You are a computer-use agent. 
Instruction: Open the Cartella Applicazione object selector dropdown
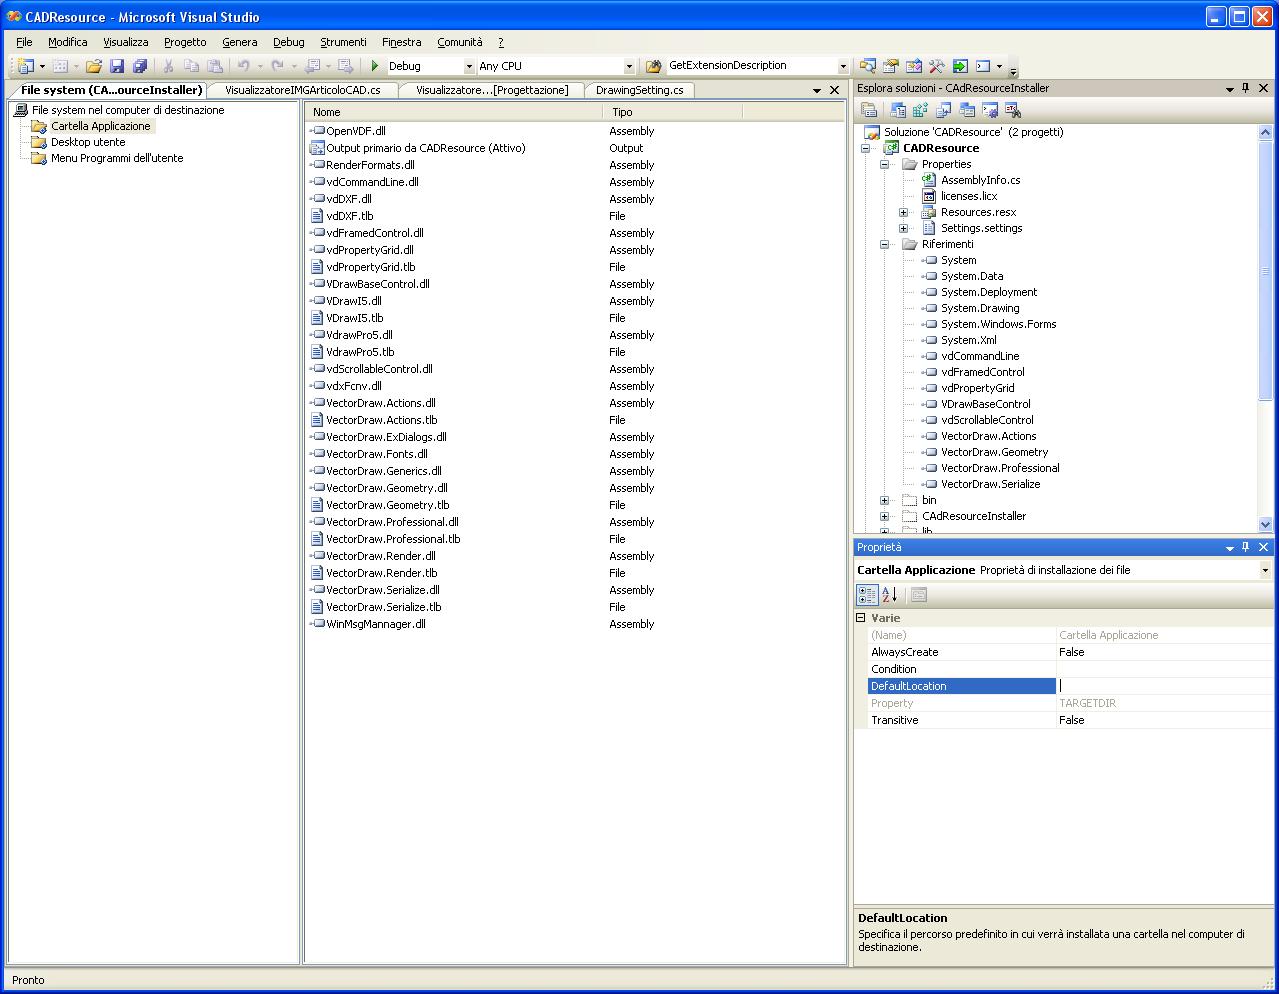click(1265, 570)
